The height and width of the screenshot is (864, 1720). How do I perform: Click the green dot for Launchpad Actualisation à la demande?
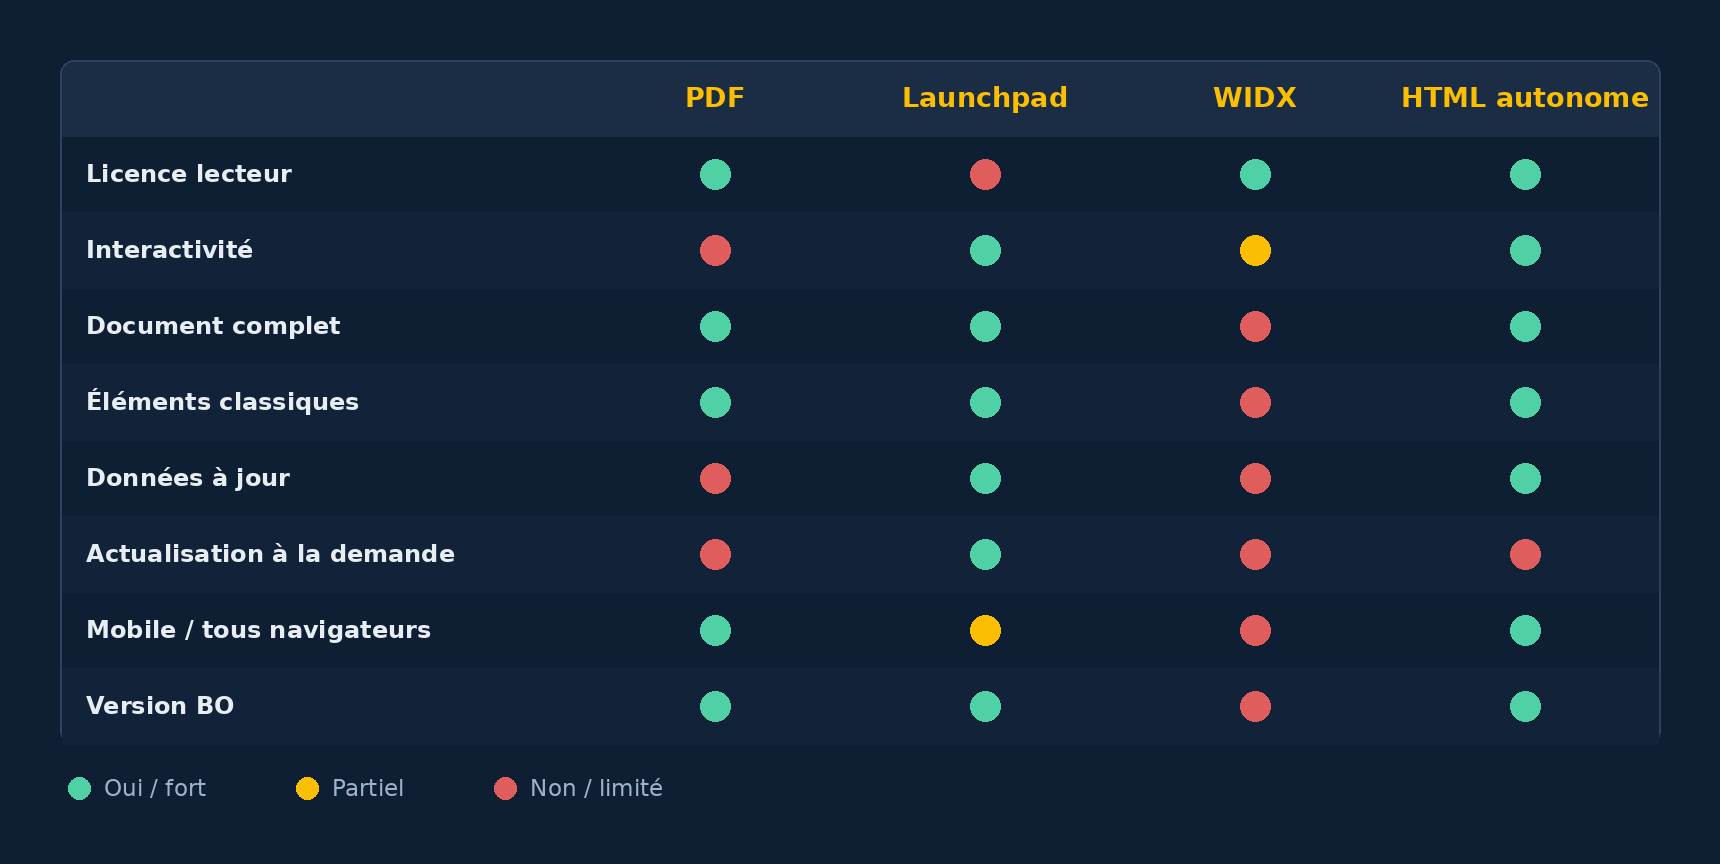click(x=985, y=555)
